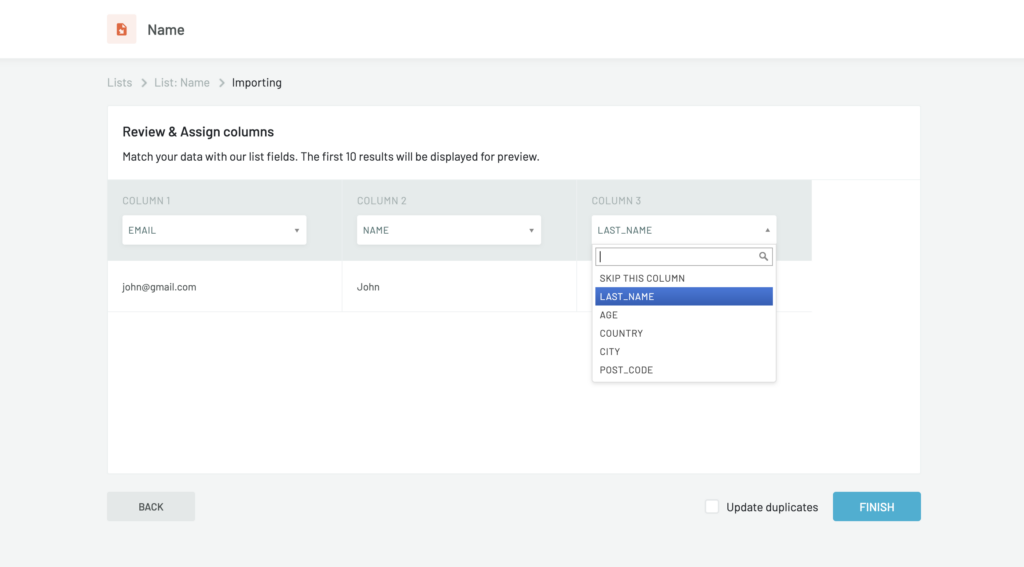Click the BACK button
This screenshot has width=1024, height=567.
(151, 507)
